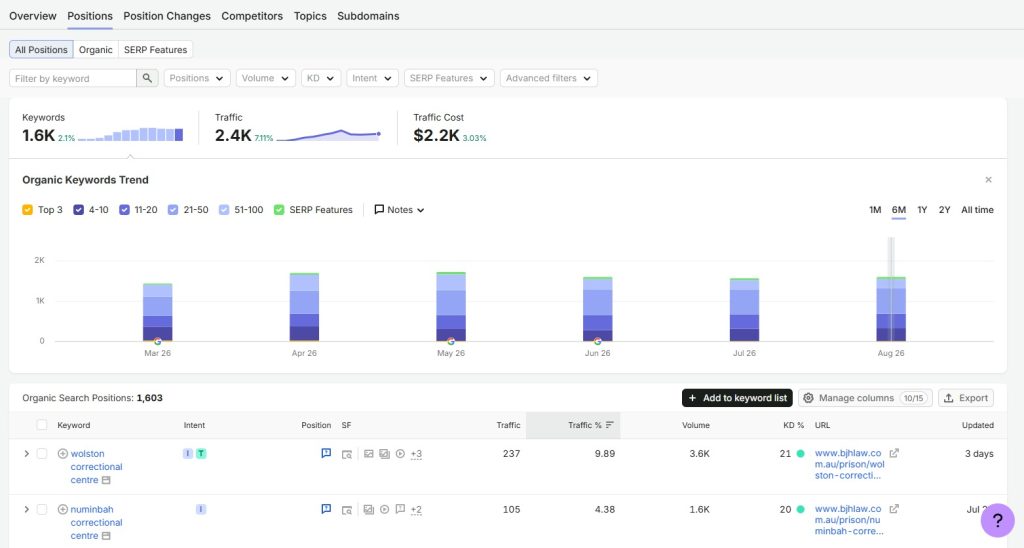Click Google update marker under Mar 26

point(157,341)
